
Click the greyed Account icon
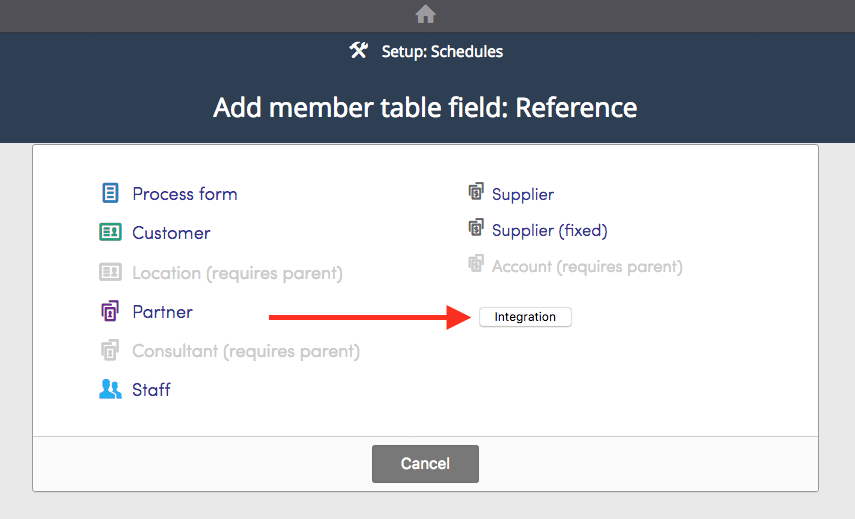tap(476, 264)
